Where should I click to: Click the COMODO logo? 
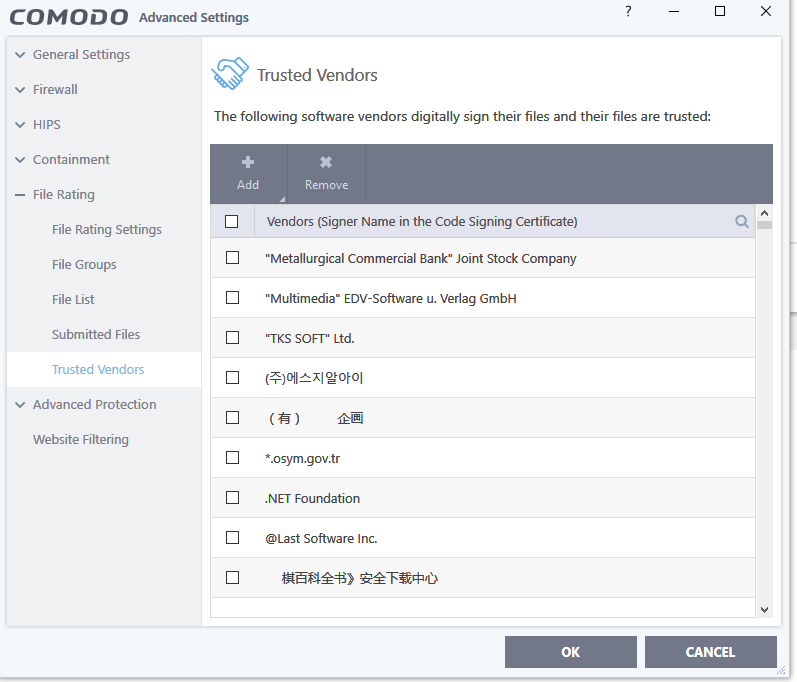69,17
